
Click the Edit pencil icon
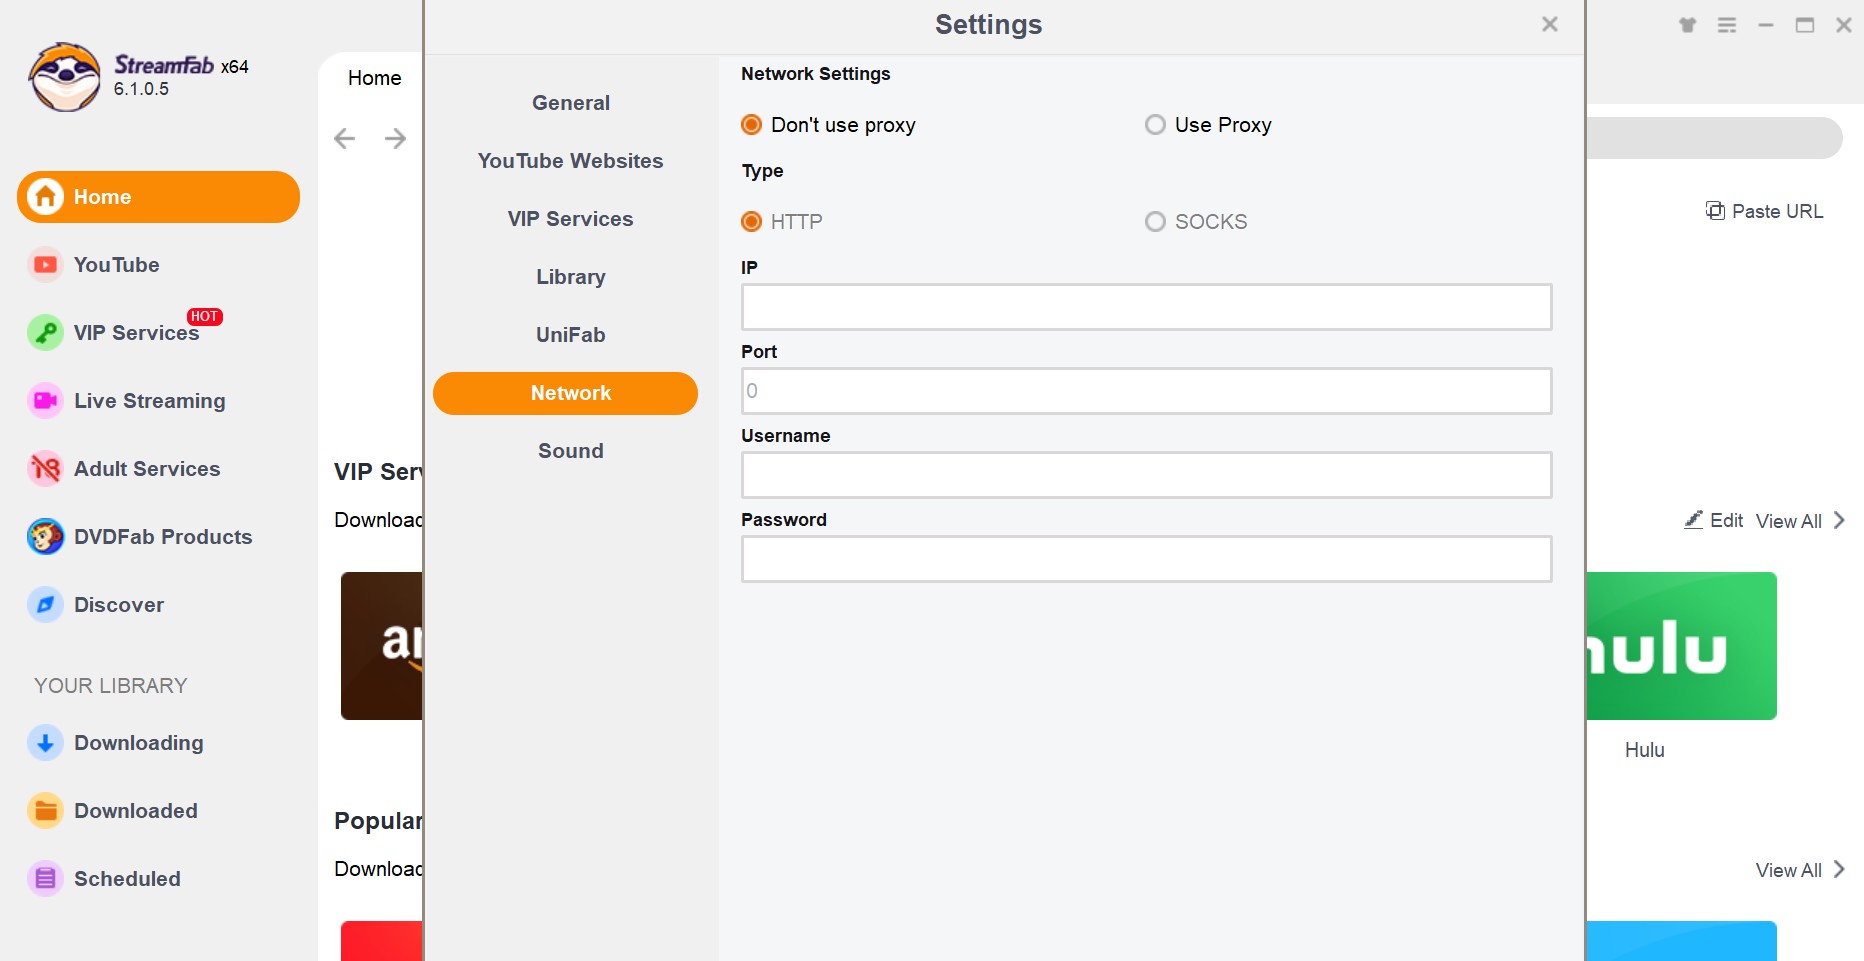click(x=1694, y=520)
